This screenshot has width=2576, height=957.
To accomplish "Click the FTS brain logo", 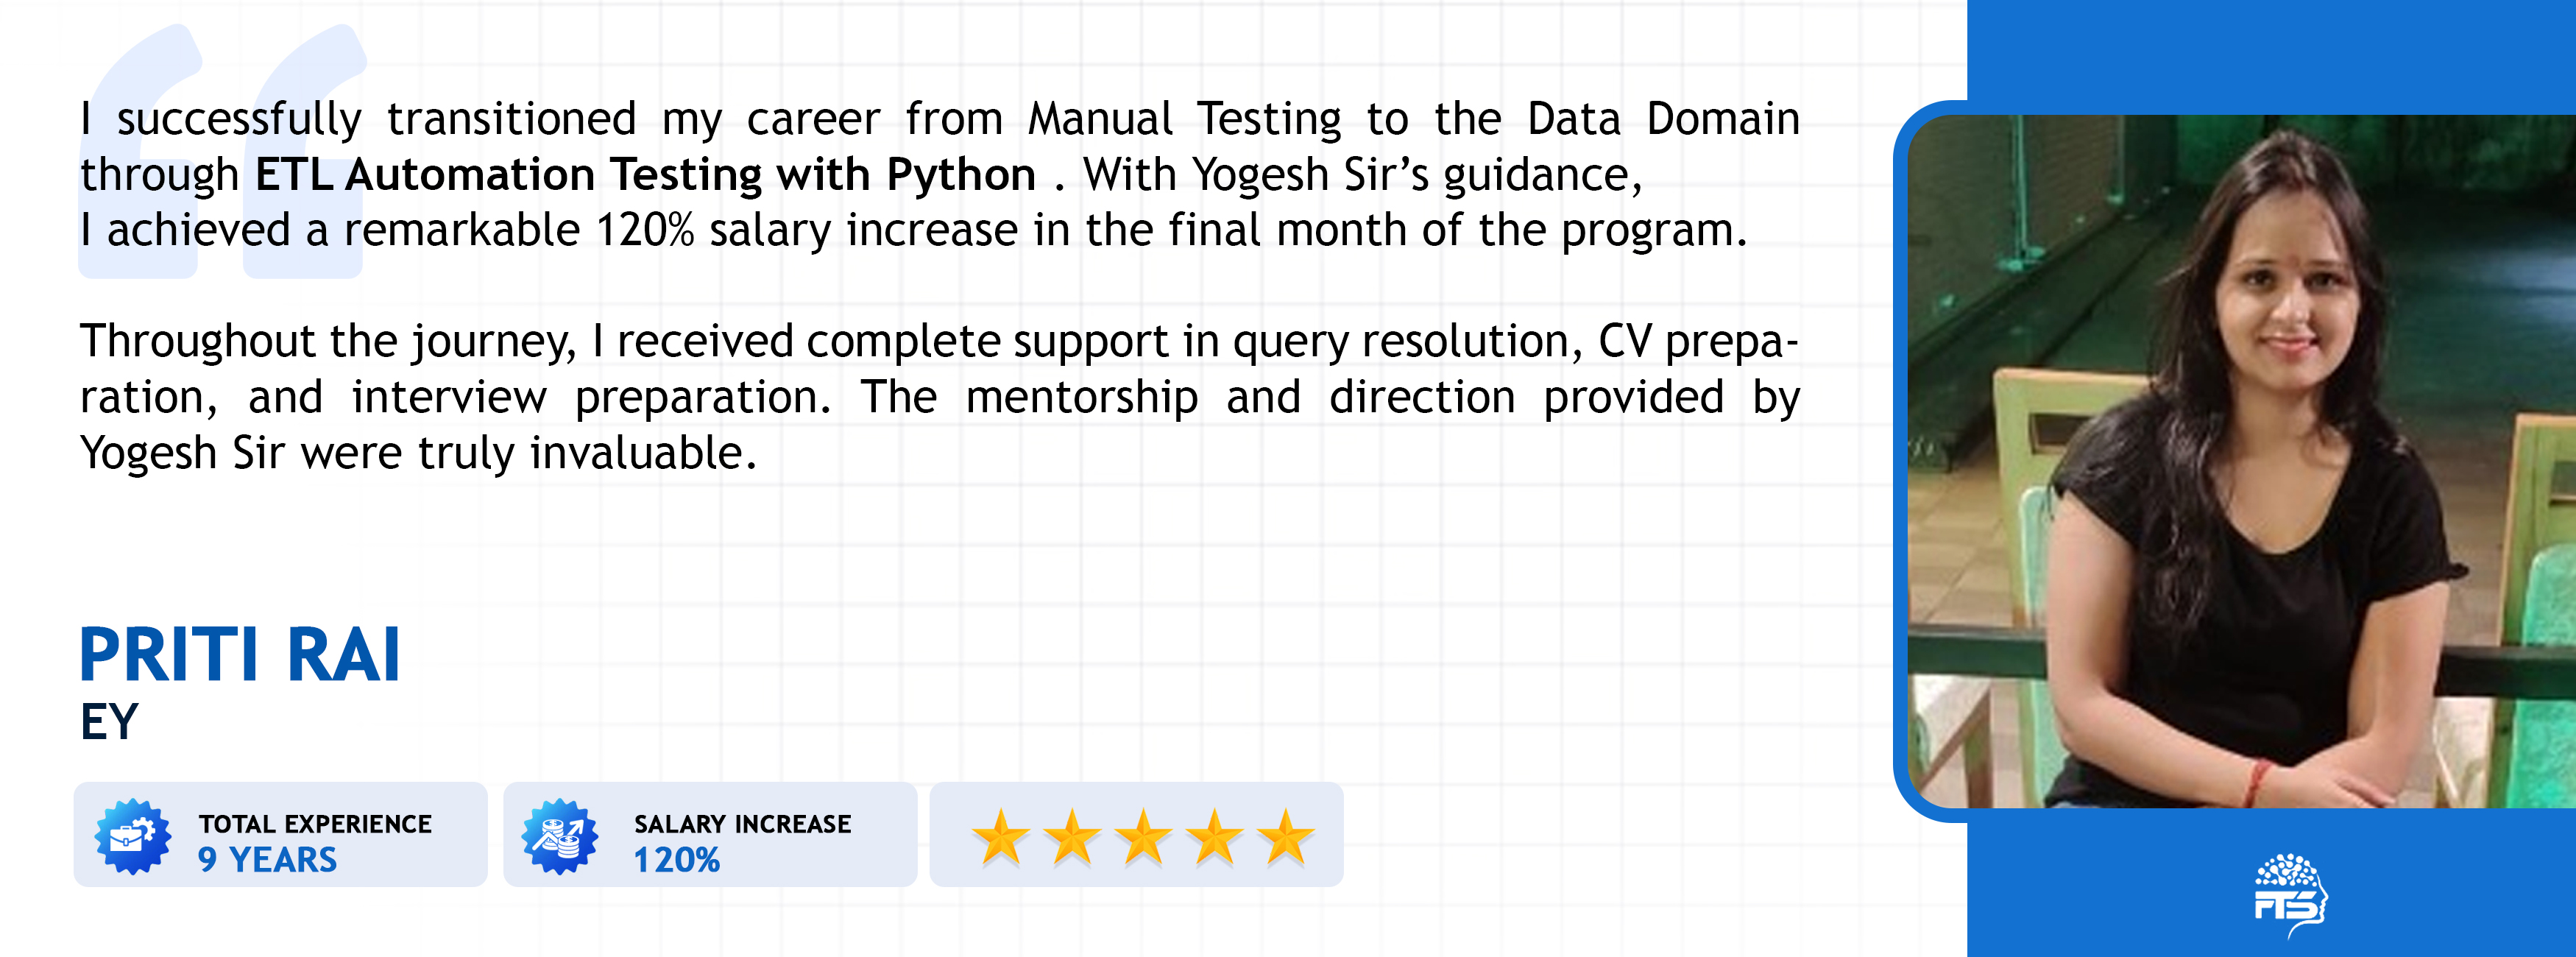I will click(2290, 893).
